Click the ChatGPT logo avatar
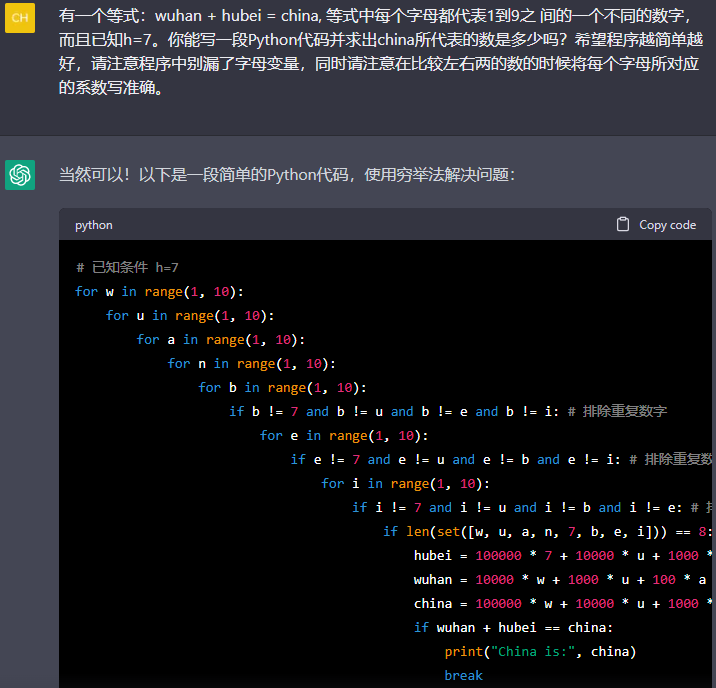Image resolution: width=716 pixels, height=688 pixels. 20,175
